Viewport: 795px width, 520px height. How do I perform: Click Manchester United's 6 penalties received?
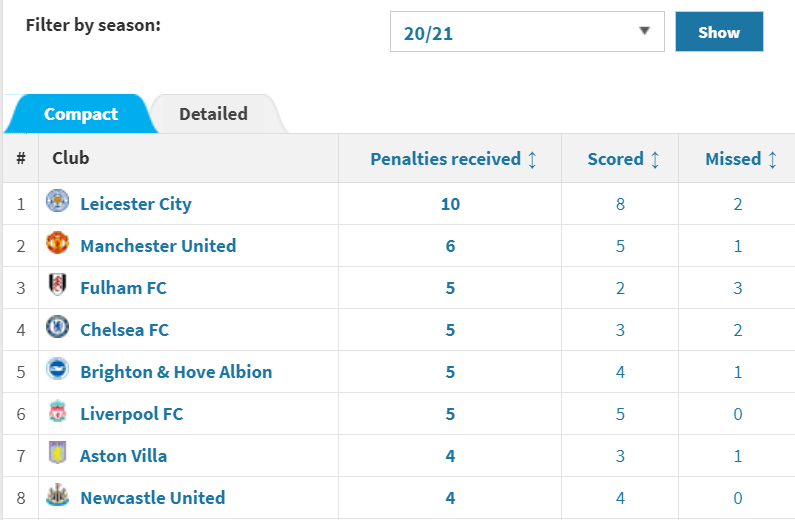click(x=450, y=246)
